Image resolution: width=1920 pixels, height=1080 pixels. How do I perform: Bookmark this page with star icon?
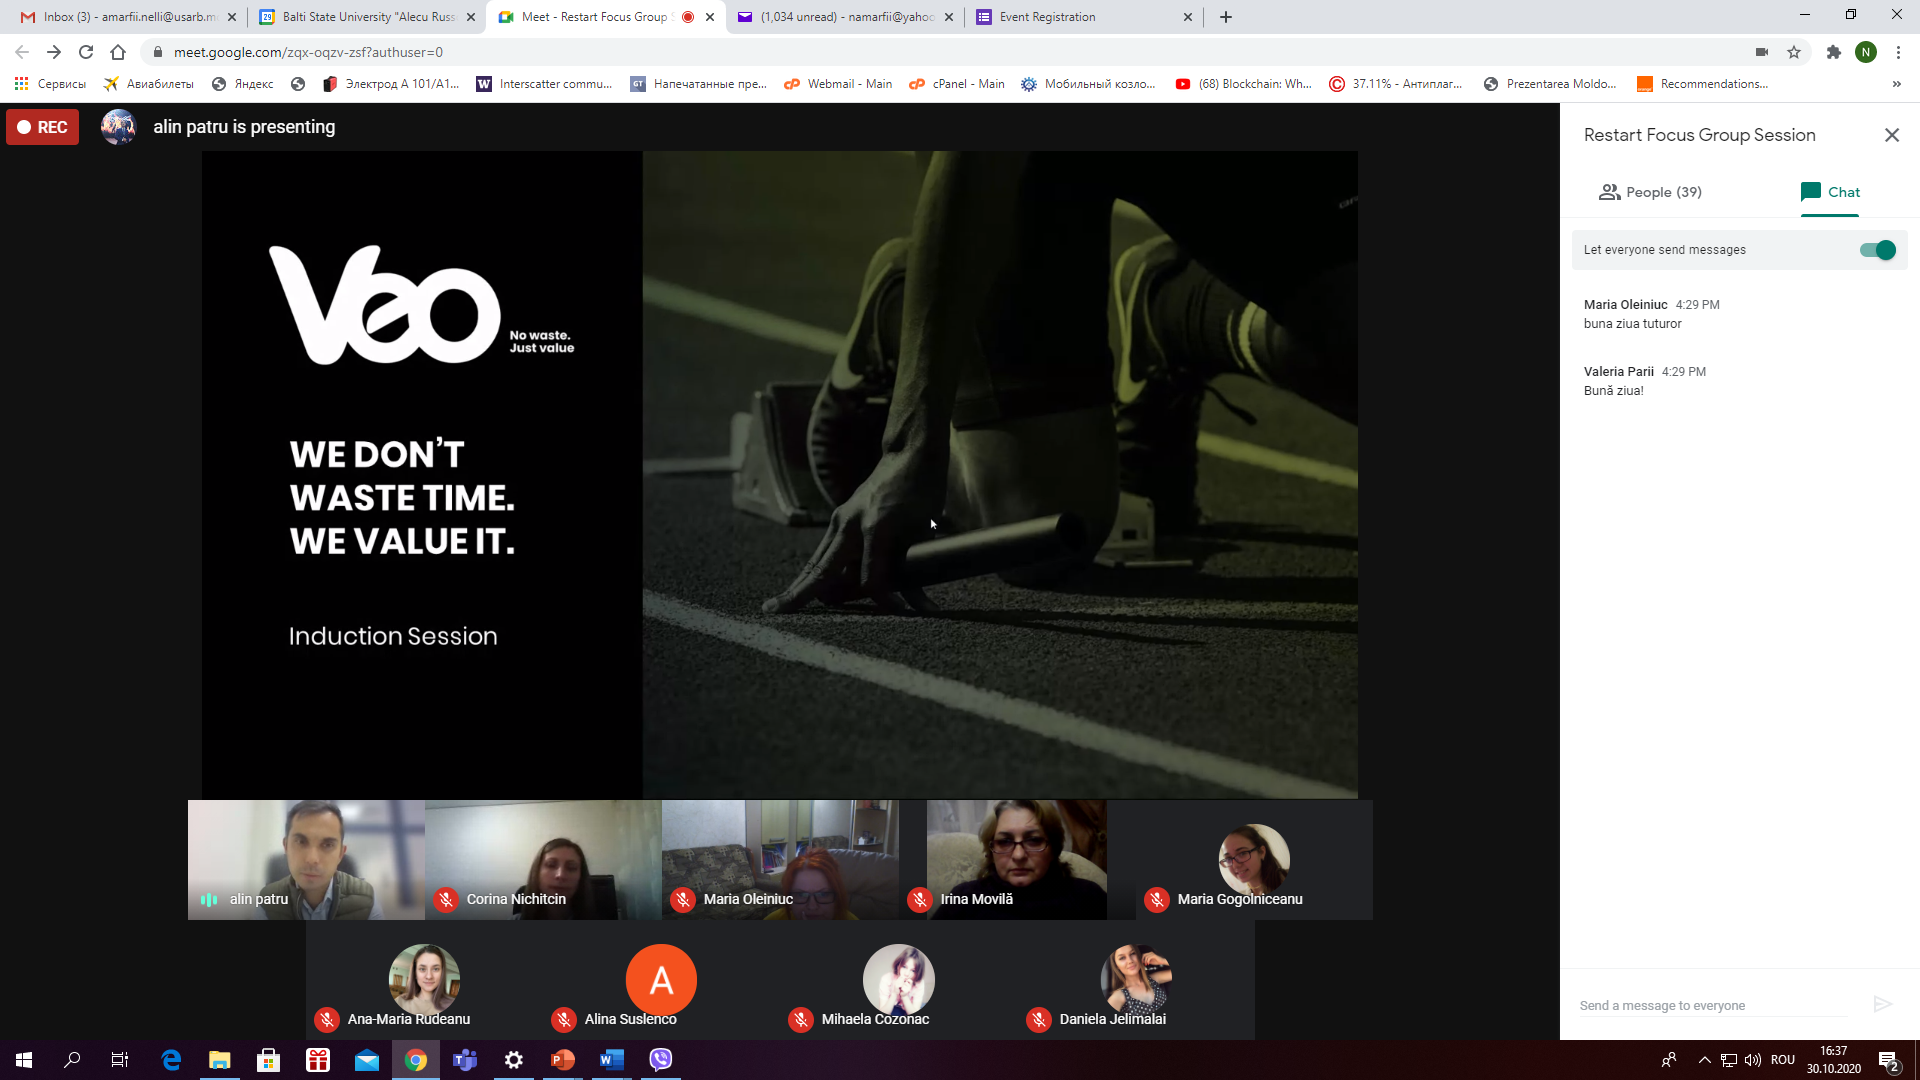tap(1794, 52)
